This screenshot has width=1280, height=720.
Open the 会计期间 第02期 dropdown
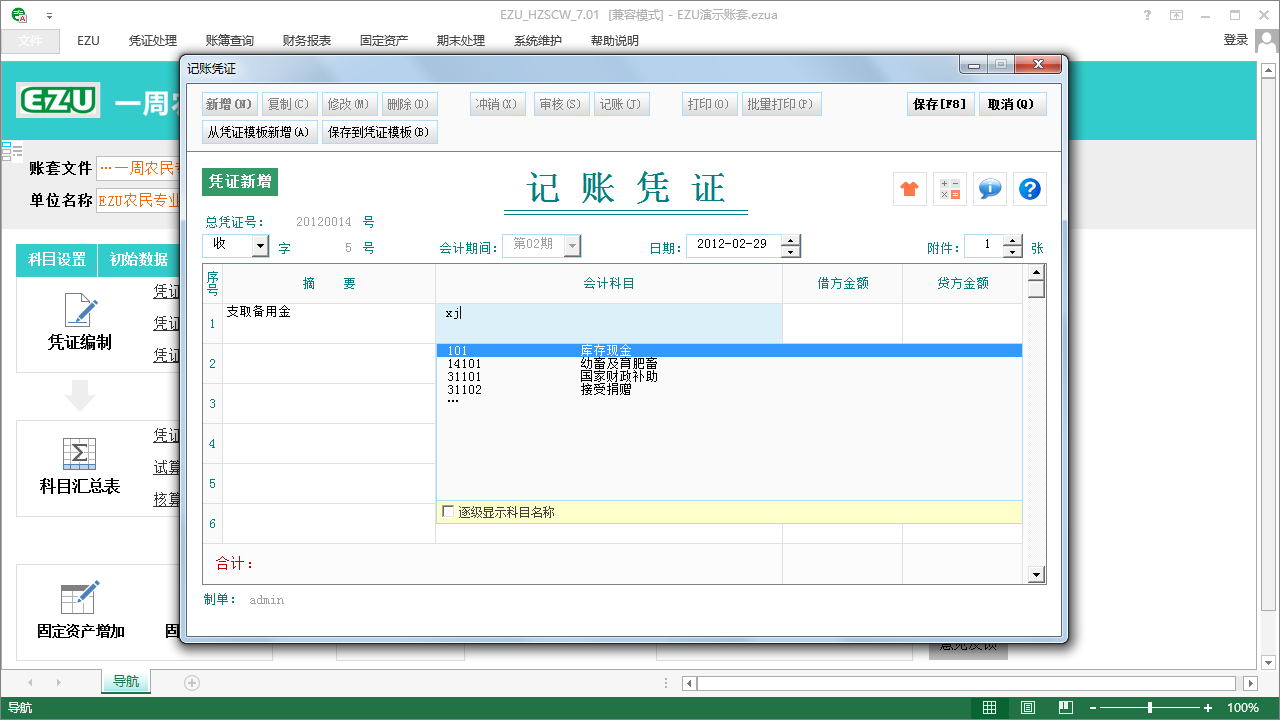572,245
